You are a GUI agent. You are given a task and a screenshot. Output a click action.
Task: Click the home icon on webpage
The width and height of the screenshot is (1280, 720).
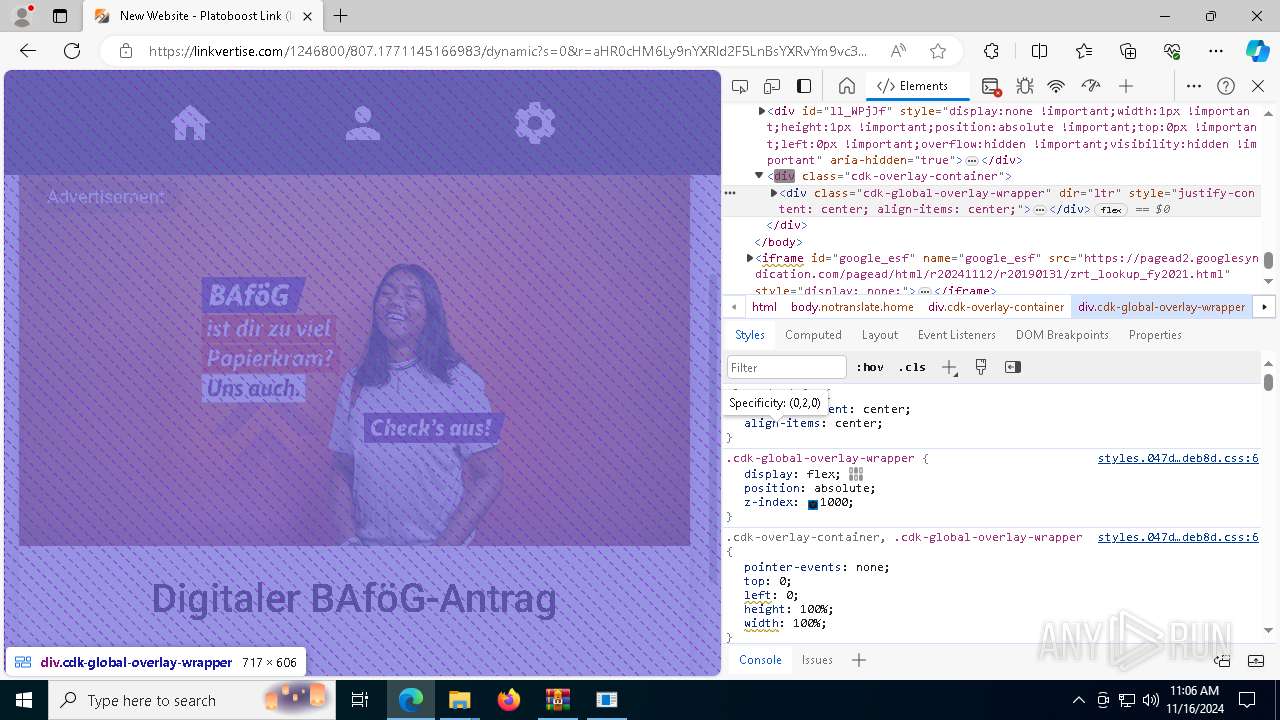[190, 123]
